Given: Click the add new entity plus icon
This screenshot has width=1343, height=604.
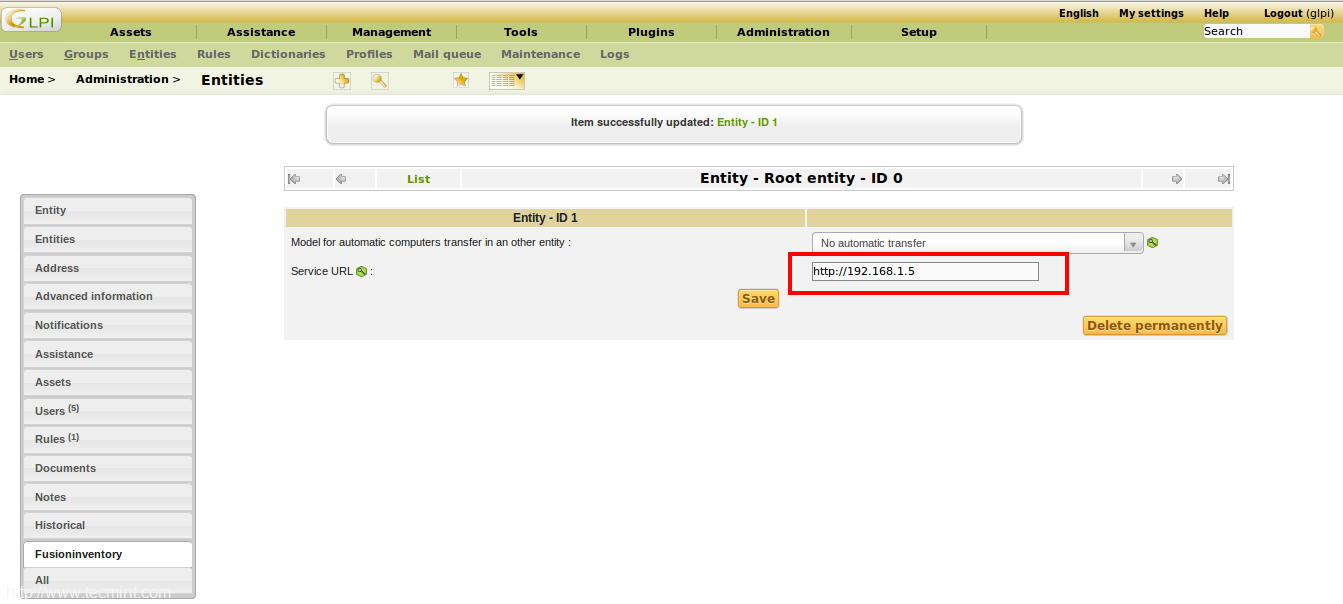Looking at the screenshot, I should tap(342, 81).
